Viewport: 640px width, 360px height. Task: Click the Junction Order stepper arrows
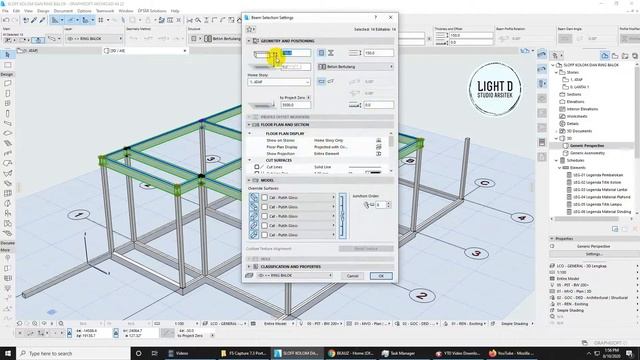(x=389, y=204)
